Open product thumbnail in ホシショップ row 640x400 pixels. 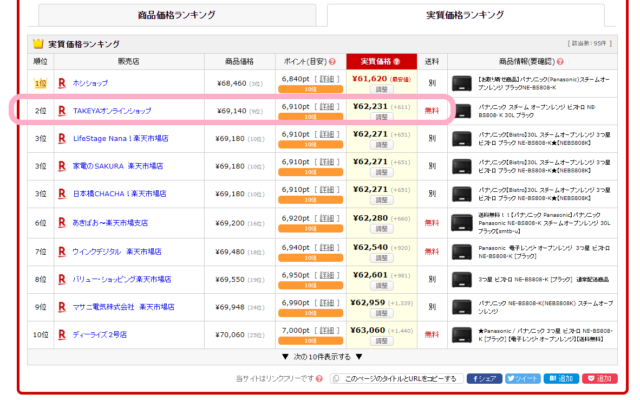pos(462,84)
